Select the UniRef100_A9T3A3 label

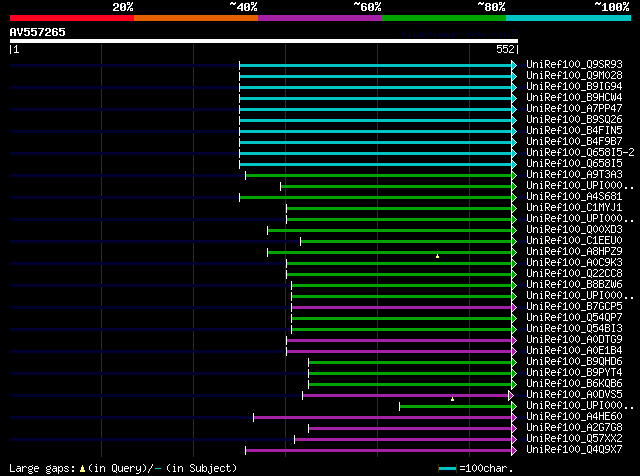574,175
